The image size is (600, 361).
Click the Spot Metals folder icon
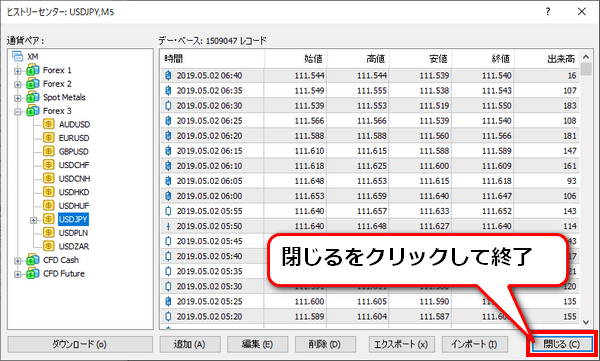click(x=33, y=97)
